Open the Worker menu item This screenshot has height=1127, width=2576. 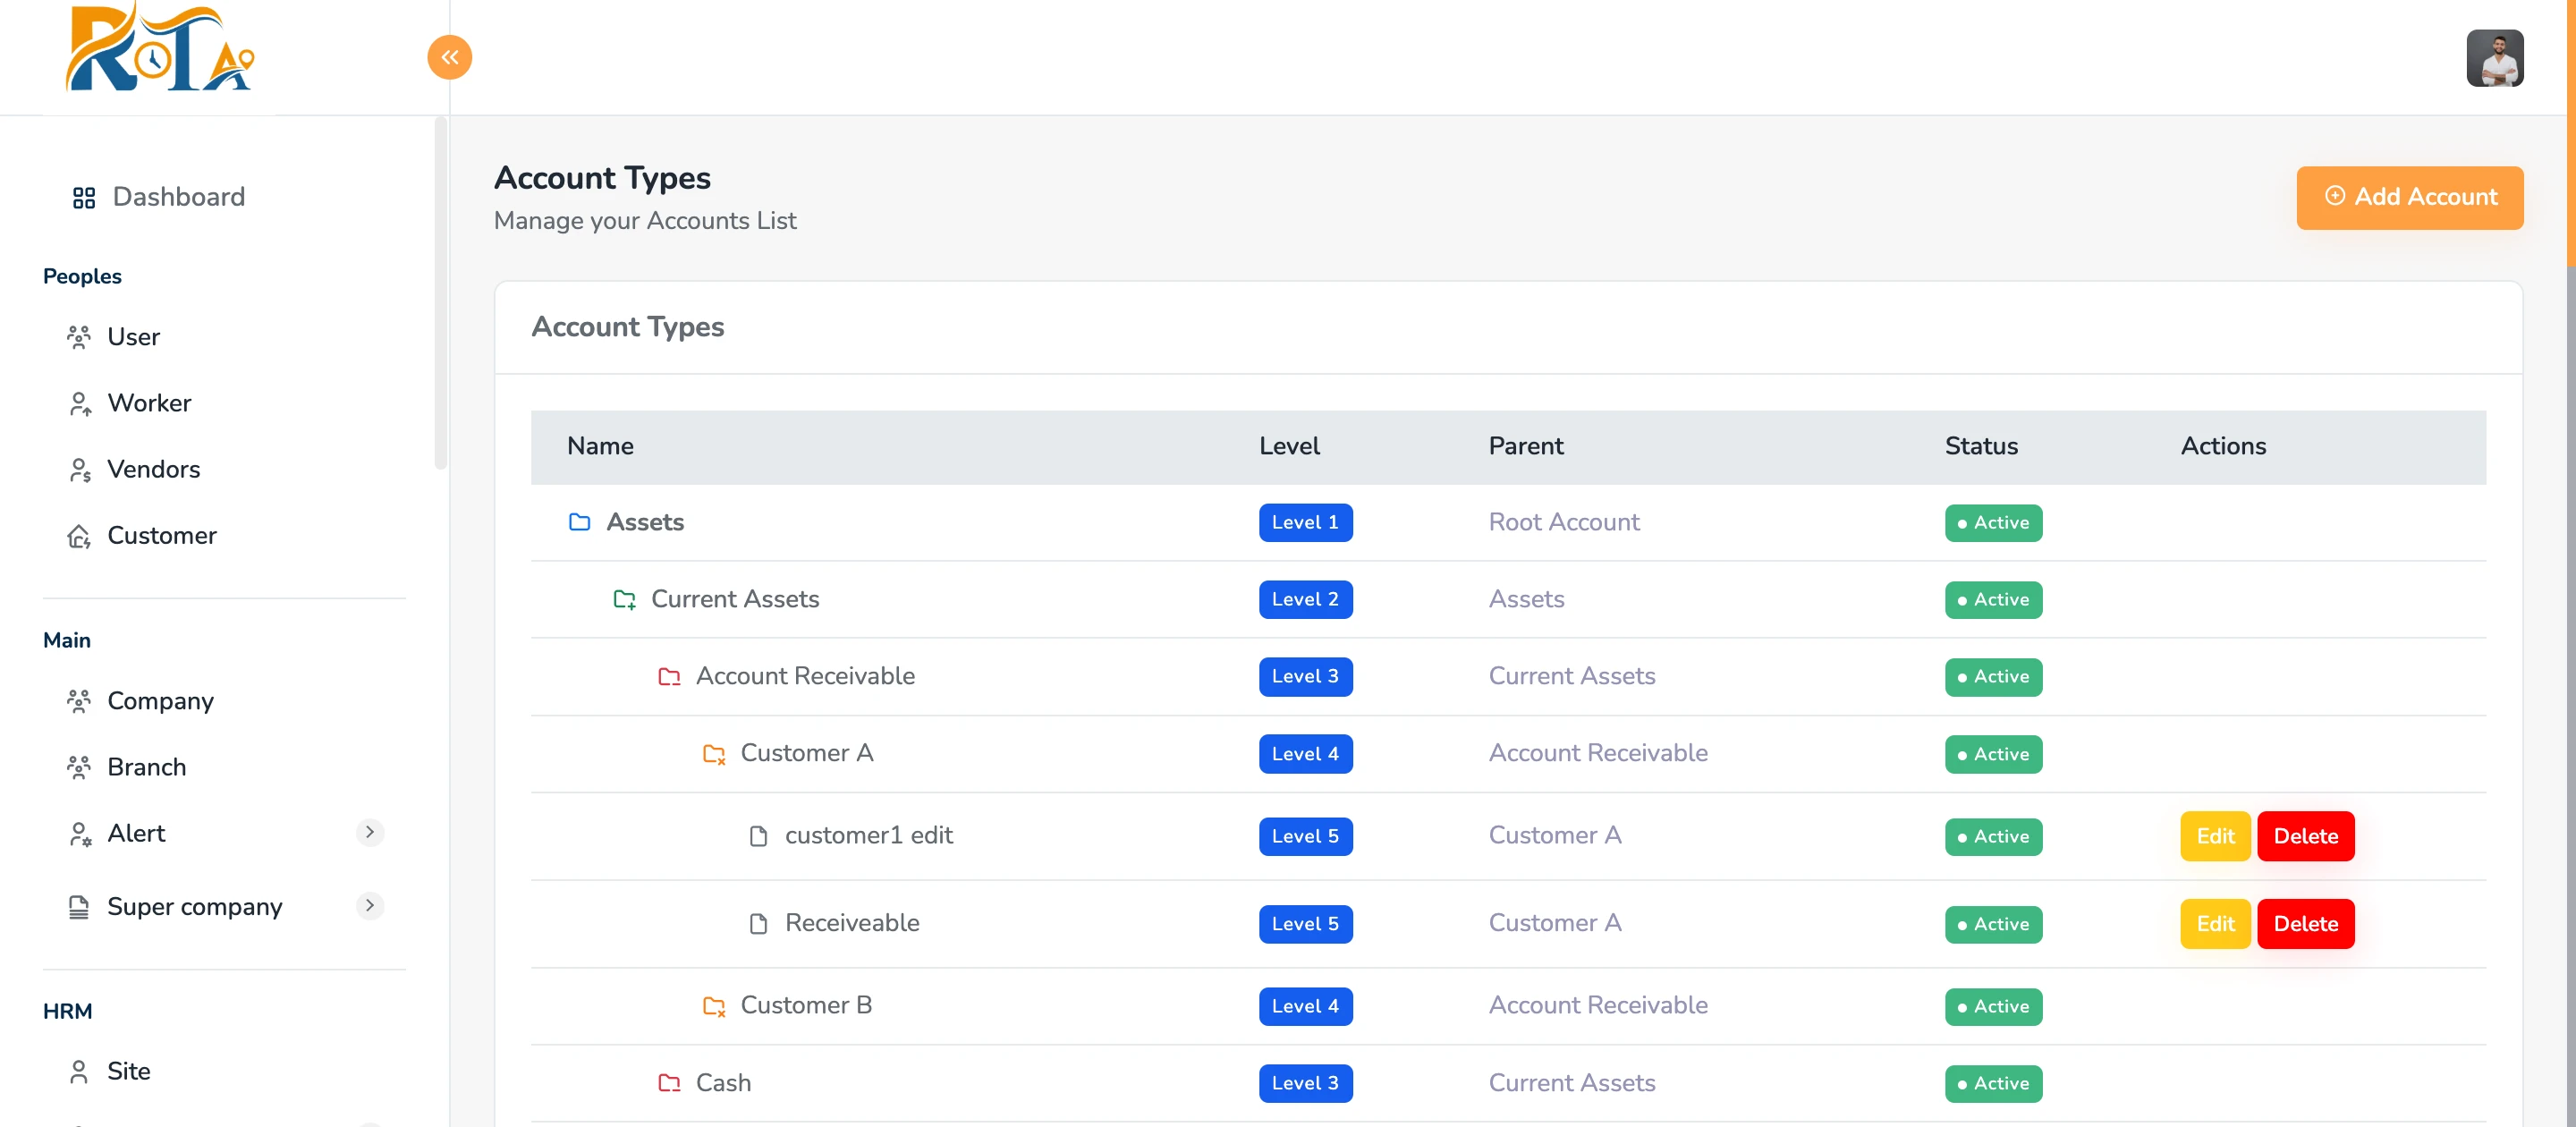tap(148, 403)
